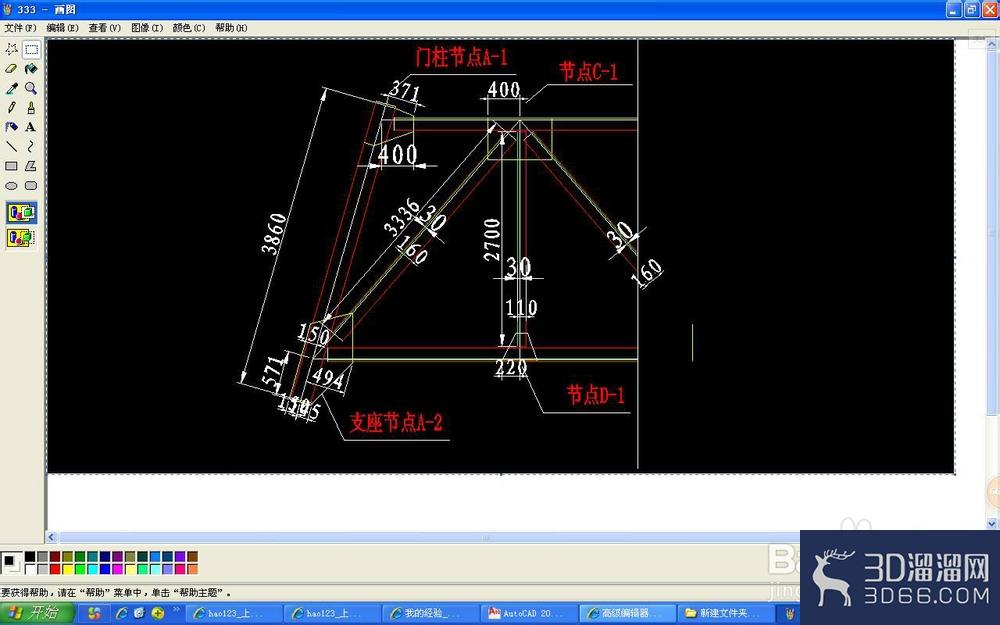Choose the Eraser tool
The image size is (1000, 625).
point(11,69)
